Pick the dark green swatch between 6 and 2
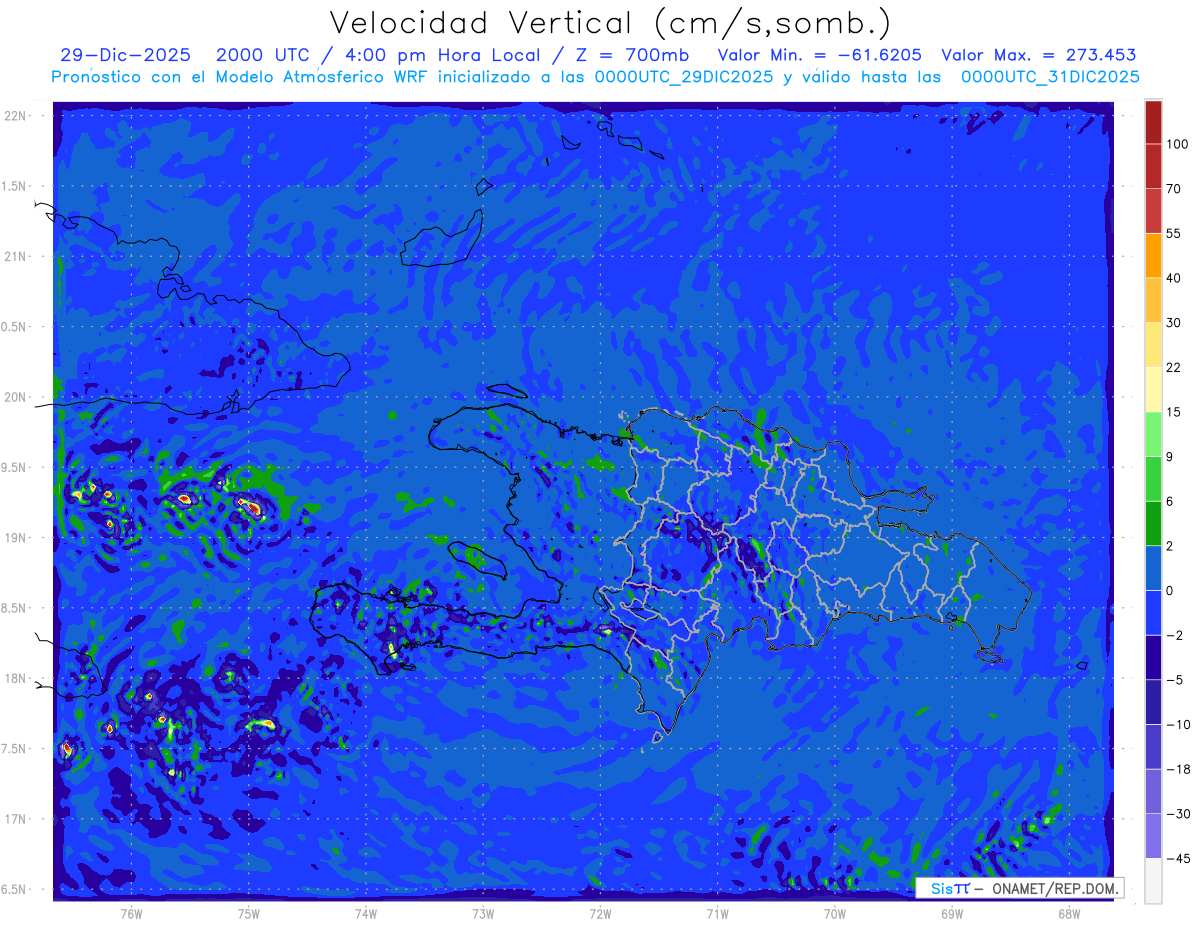Viewport: 1200px width, 927px height. (x=1153, y=523)
